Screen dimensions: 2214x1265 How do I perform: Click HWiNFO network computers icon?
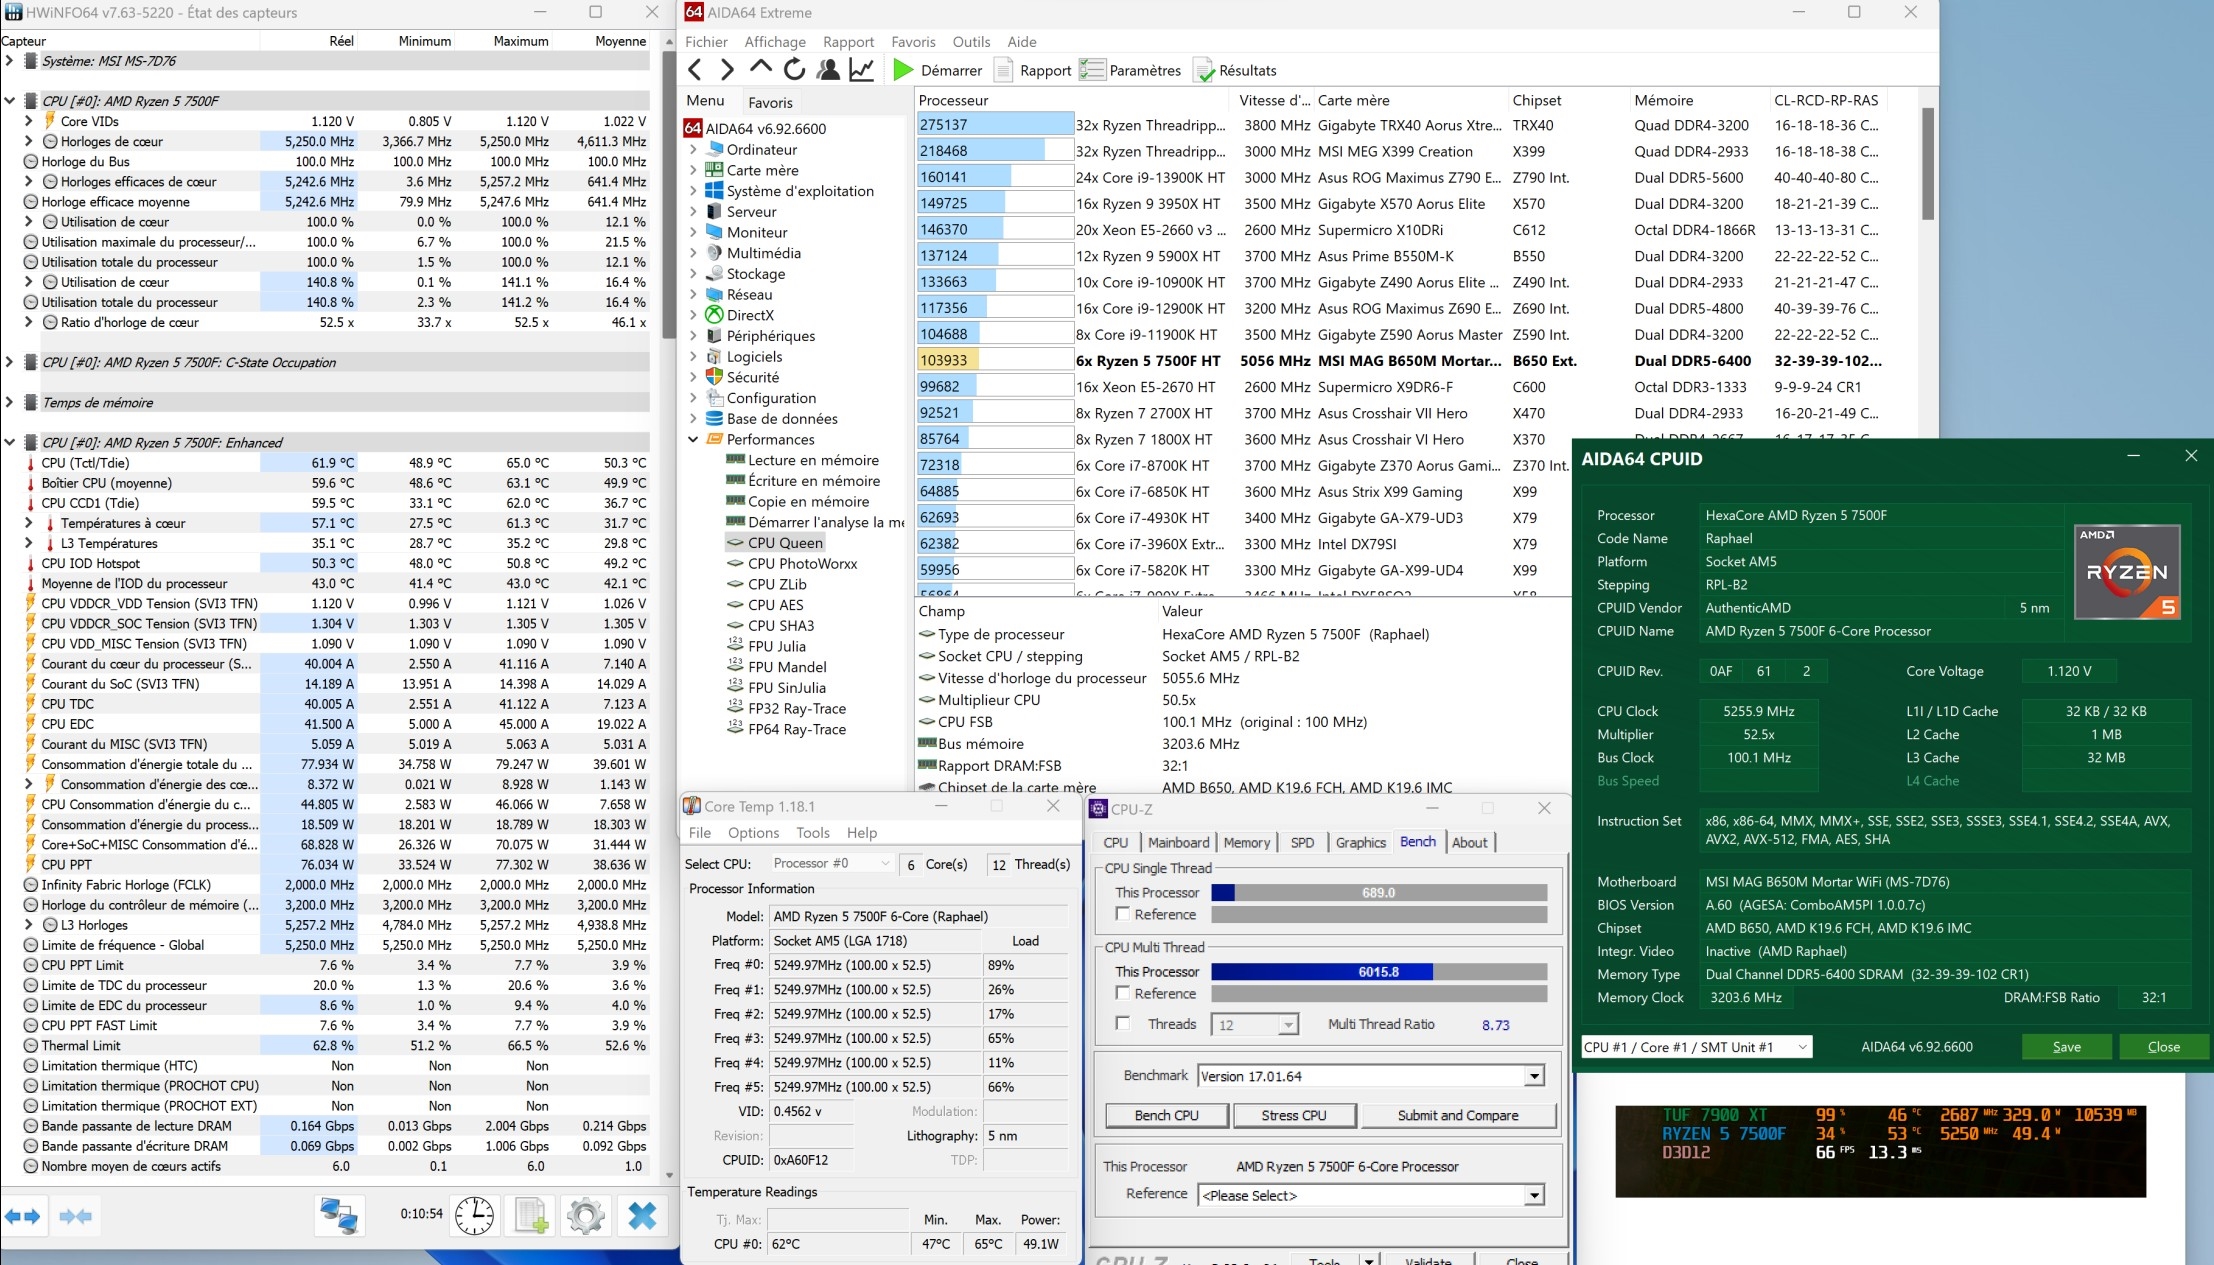click(339, 1216)
